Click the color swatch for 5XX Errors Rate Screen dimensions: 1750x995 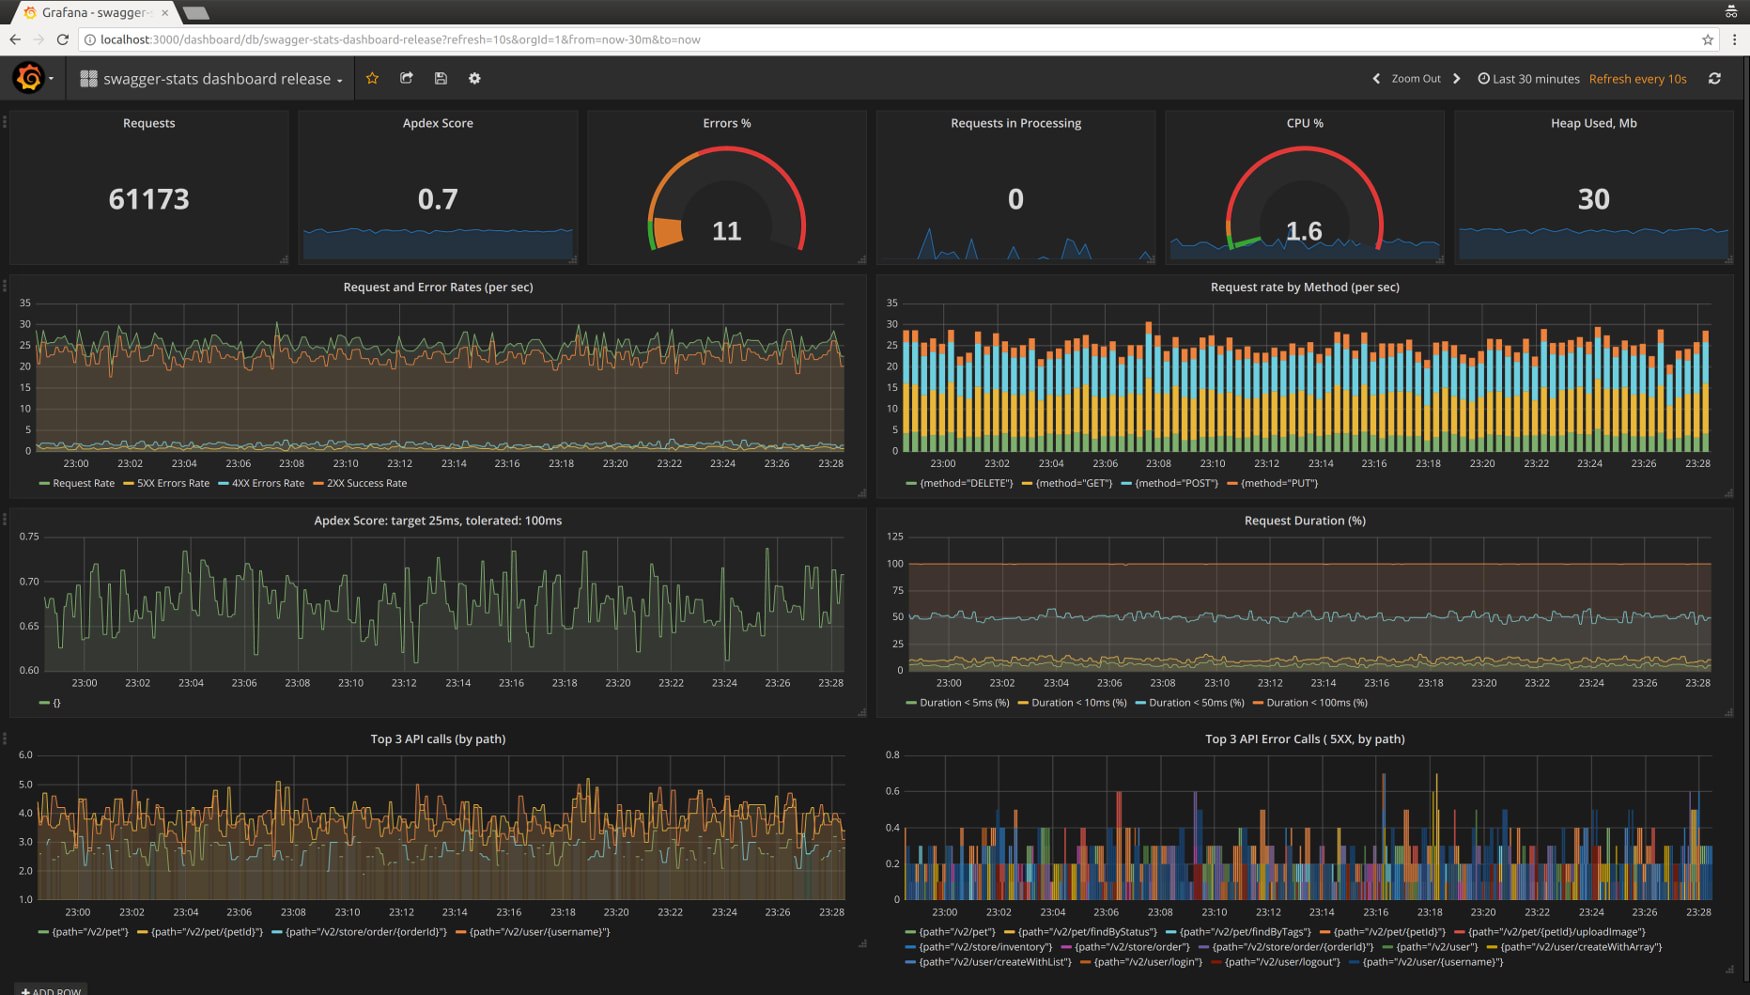(x=131, y=483)
